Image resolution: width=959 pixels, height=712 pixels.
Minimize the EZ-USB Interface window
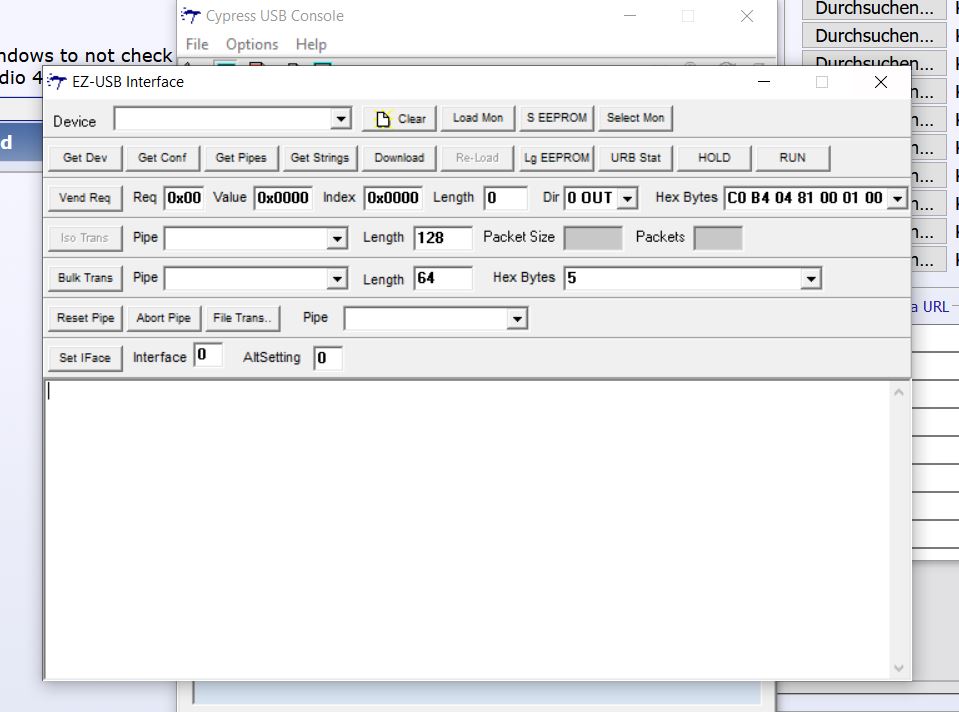click(764, 82)
